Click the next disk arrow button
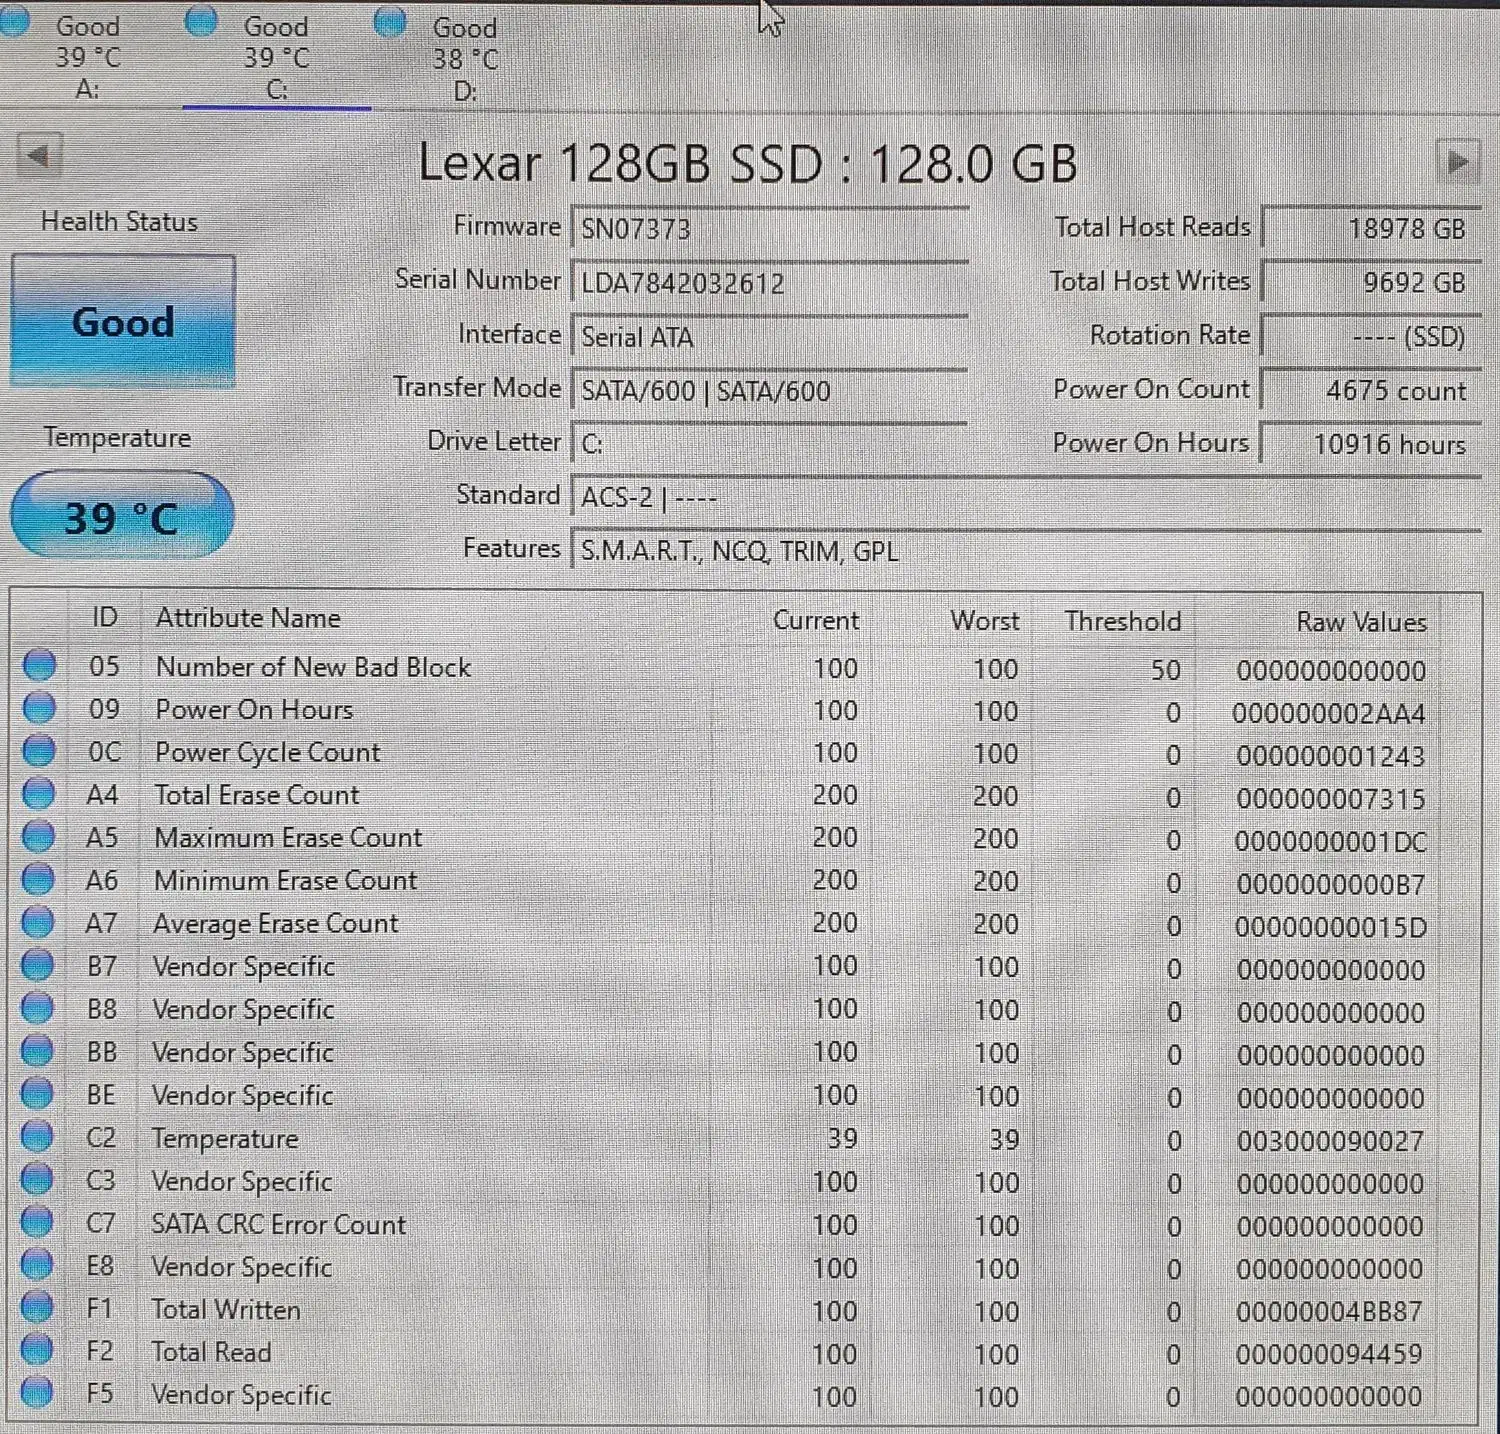The width and height of the screenshot is (1500, 1434). (x=1457, y=161)
